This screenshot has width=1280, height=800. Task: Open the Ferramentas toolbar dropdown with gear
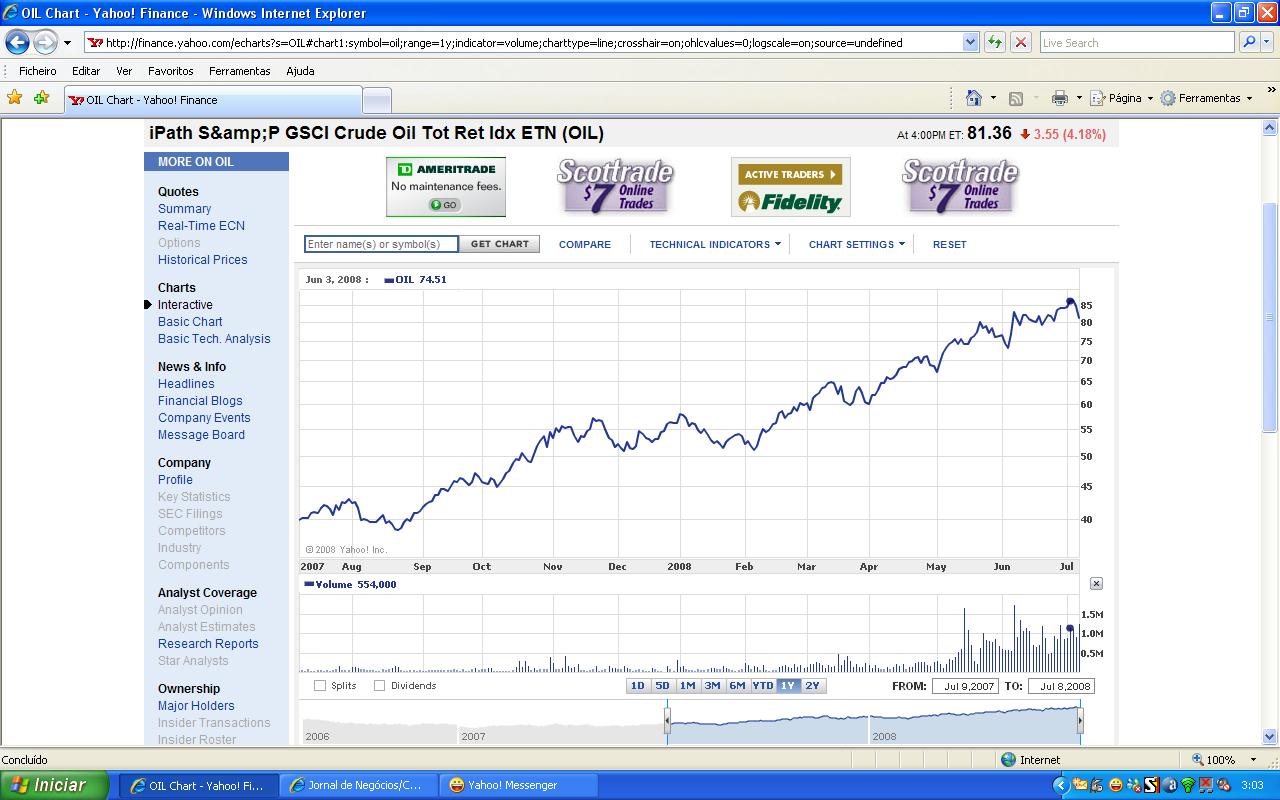(x=1205, y=98)
